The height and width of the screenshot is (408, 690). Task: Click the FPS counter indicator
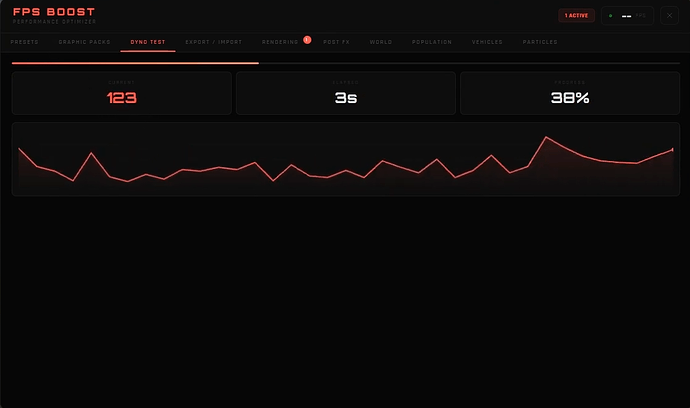point(628,16)
